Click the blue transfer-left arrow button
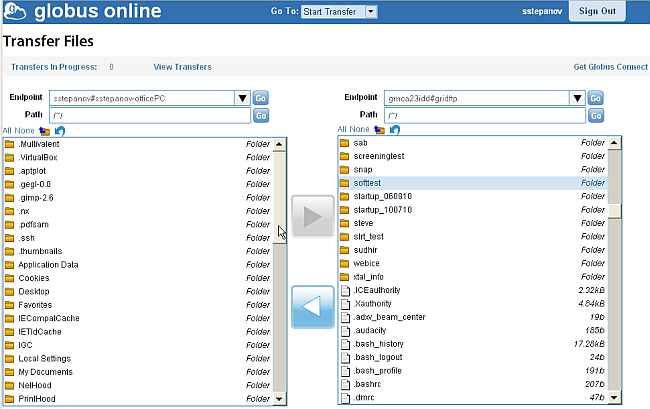This screenshot has height=409, width=650. [313, 307]
